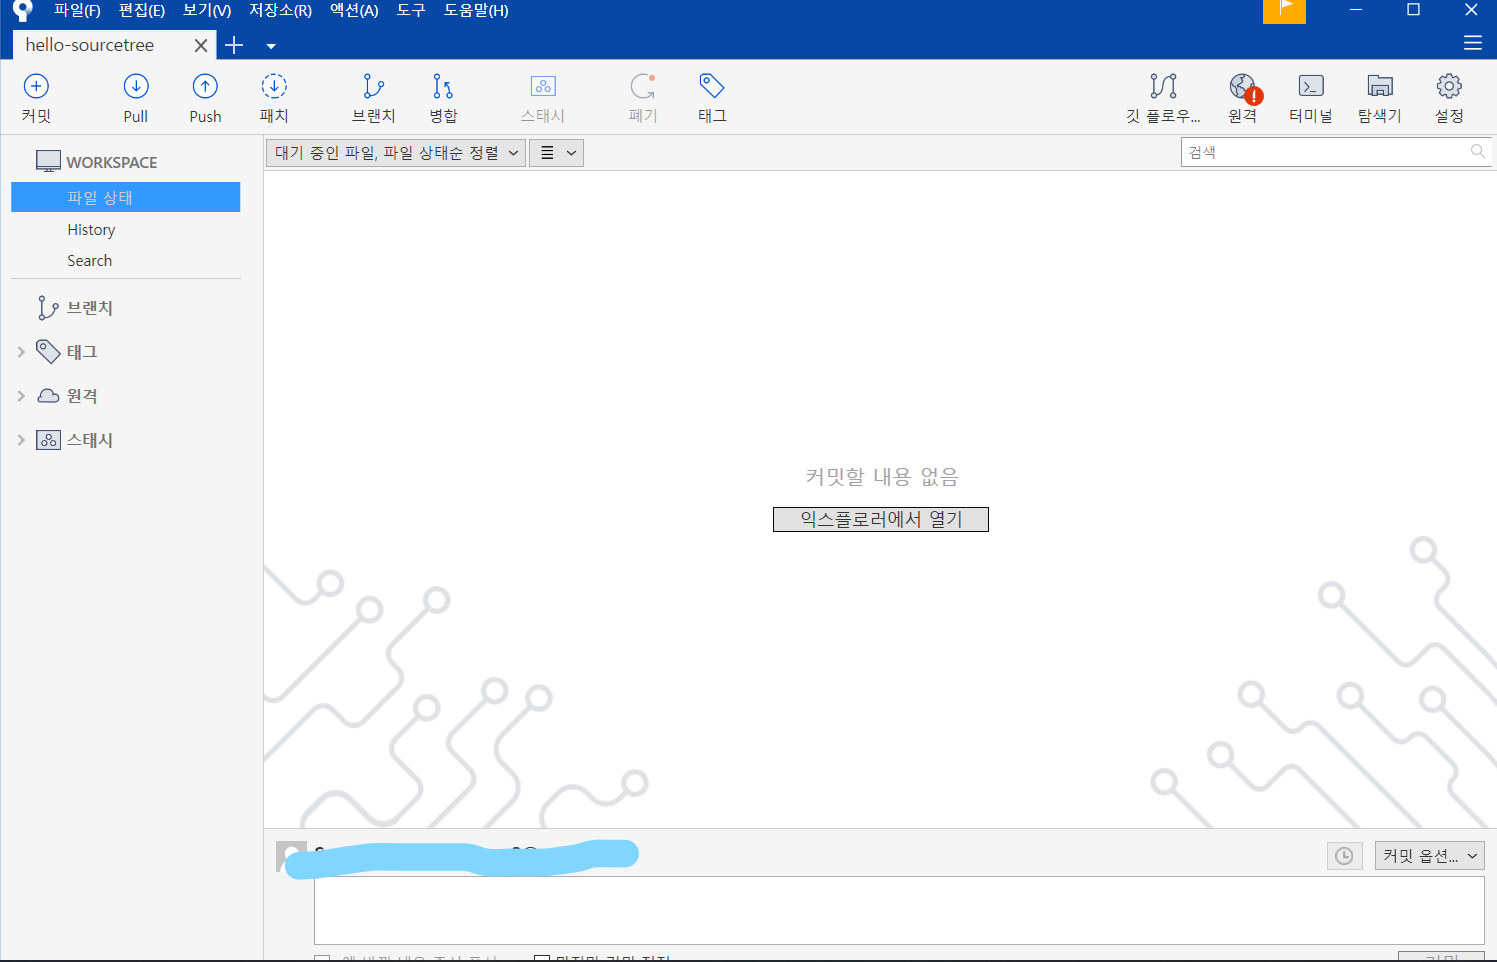Click into the commit message text box

coord(899,910)
